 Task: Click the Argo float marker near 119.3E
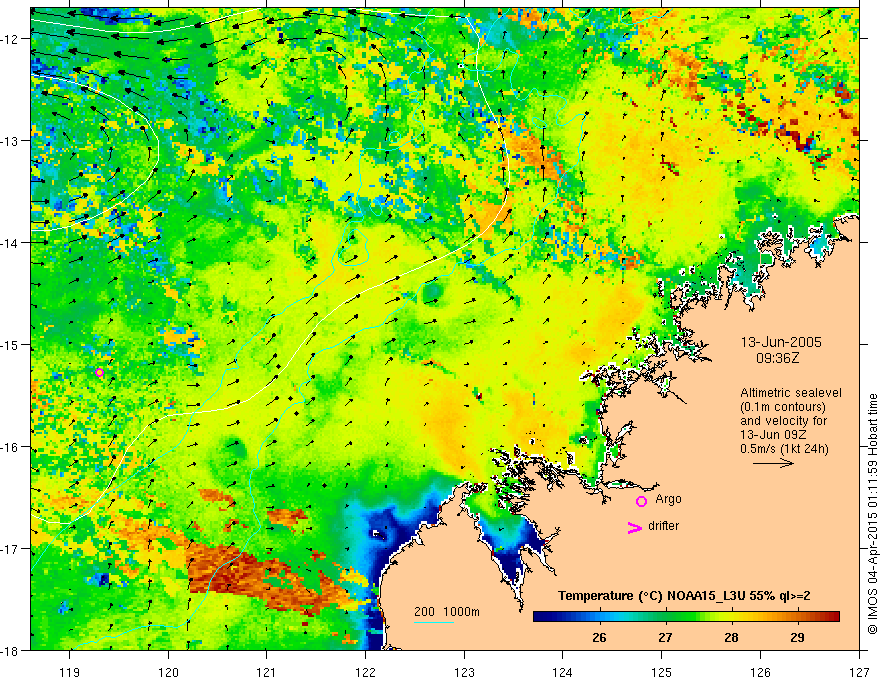coord(99,372)
